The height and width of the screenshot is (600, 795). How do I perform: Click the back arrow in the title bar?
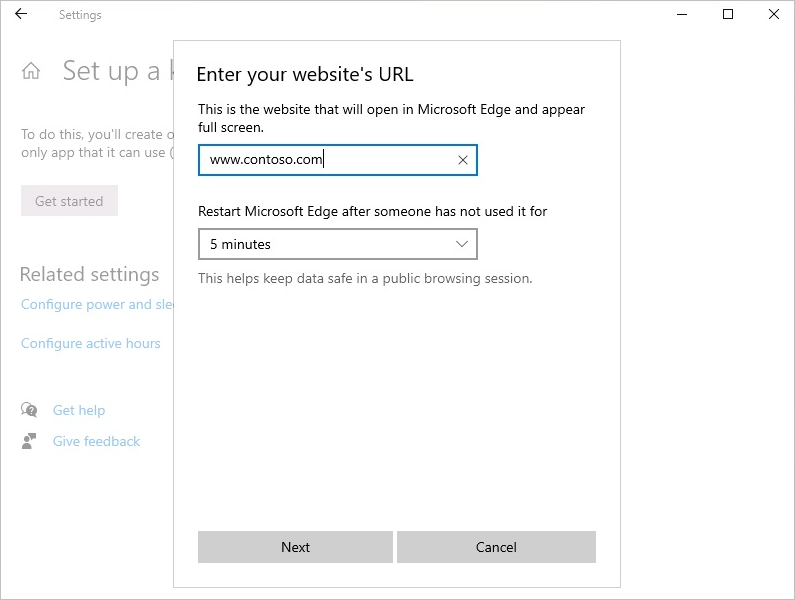coord(22,15)
